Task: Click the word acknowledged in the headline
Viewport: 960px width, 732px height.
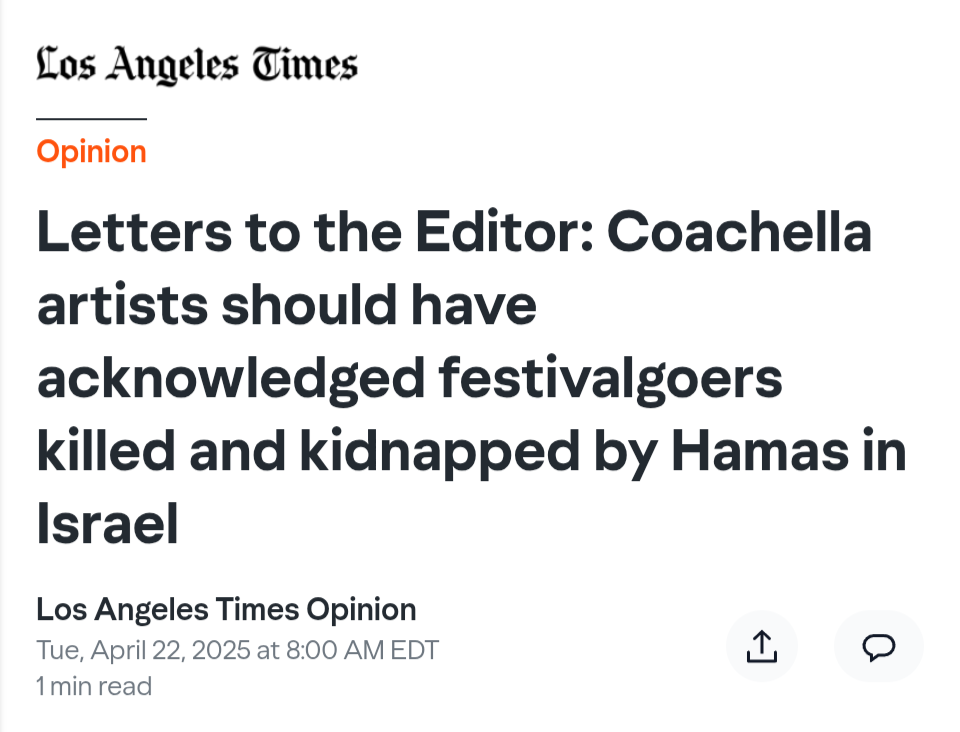Action: pos(231,379)
